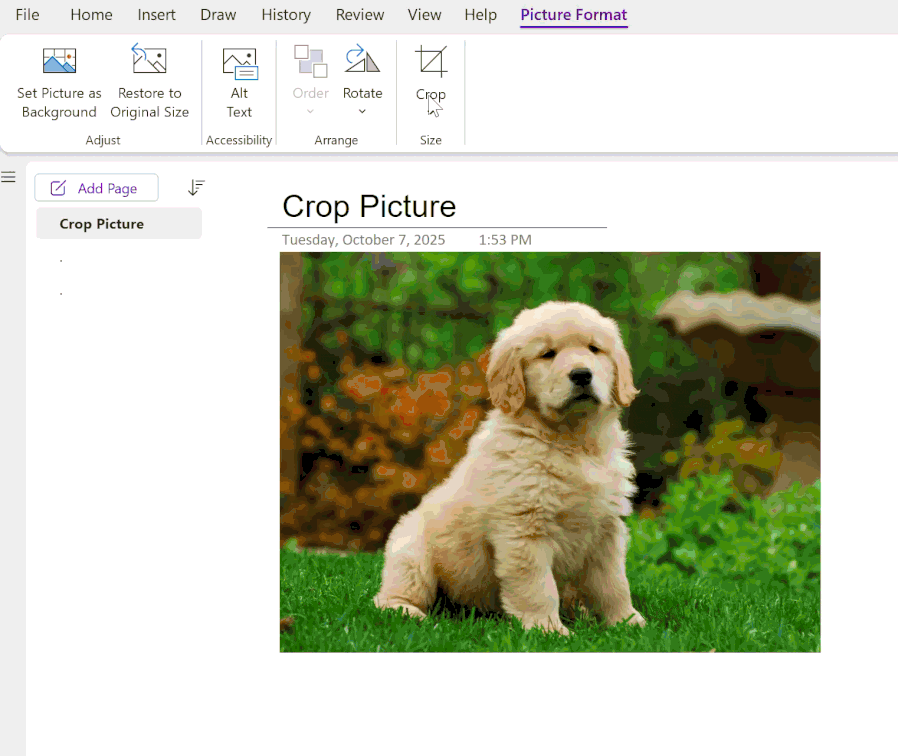This screenshot has height=756, width=898.
Task: Click the page sort icon beside Add Page
Action: (195, 187)
